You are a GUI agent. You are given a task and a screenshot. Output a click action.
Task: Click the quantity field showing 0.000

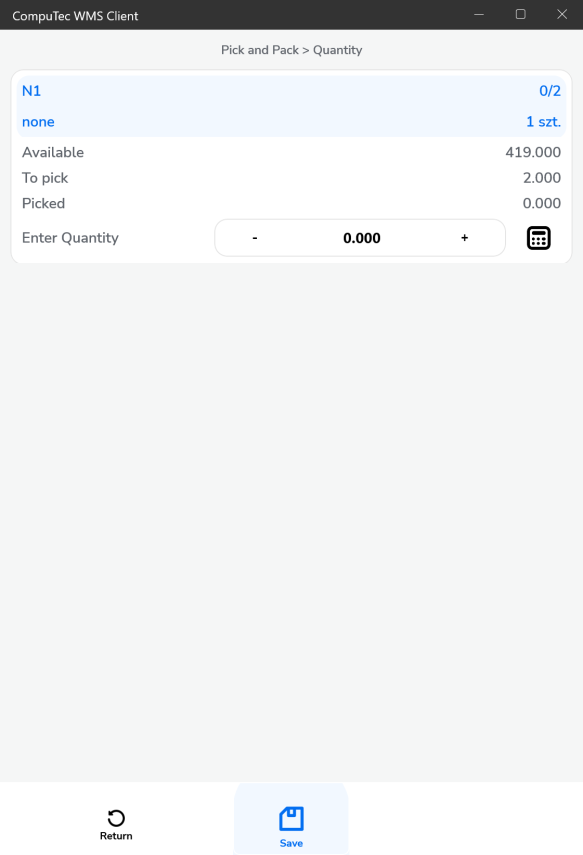click(x=359, y=237)
